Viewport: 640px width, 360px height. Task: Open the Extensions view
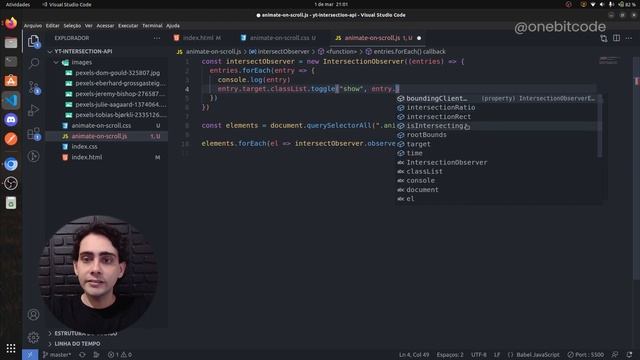(x=34, y=133)
